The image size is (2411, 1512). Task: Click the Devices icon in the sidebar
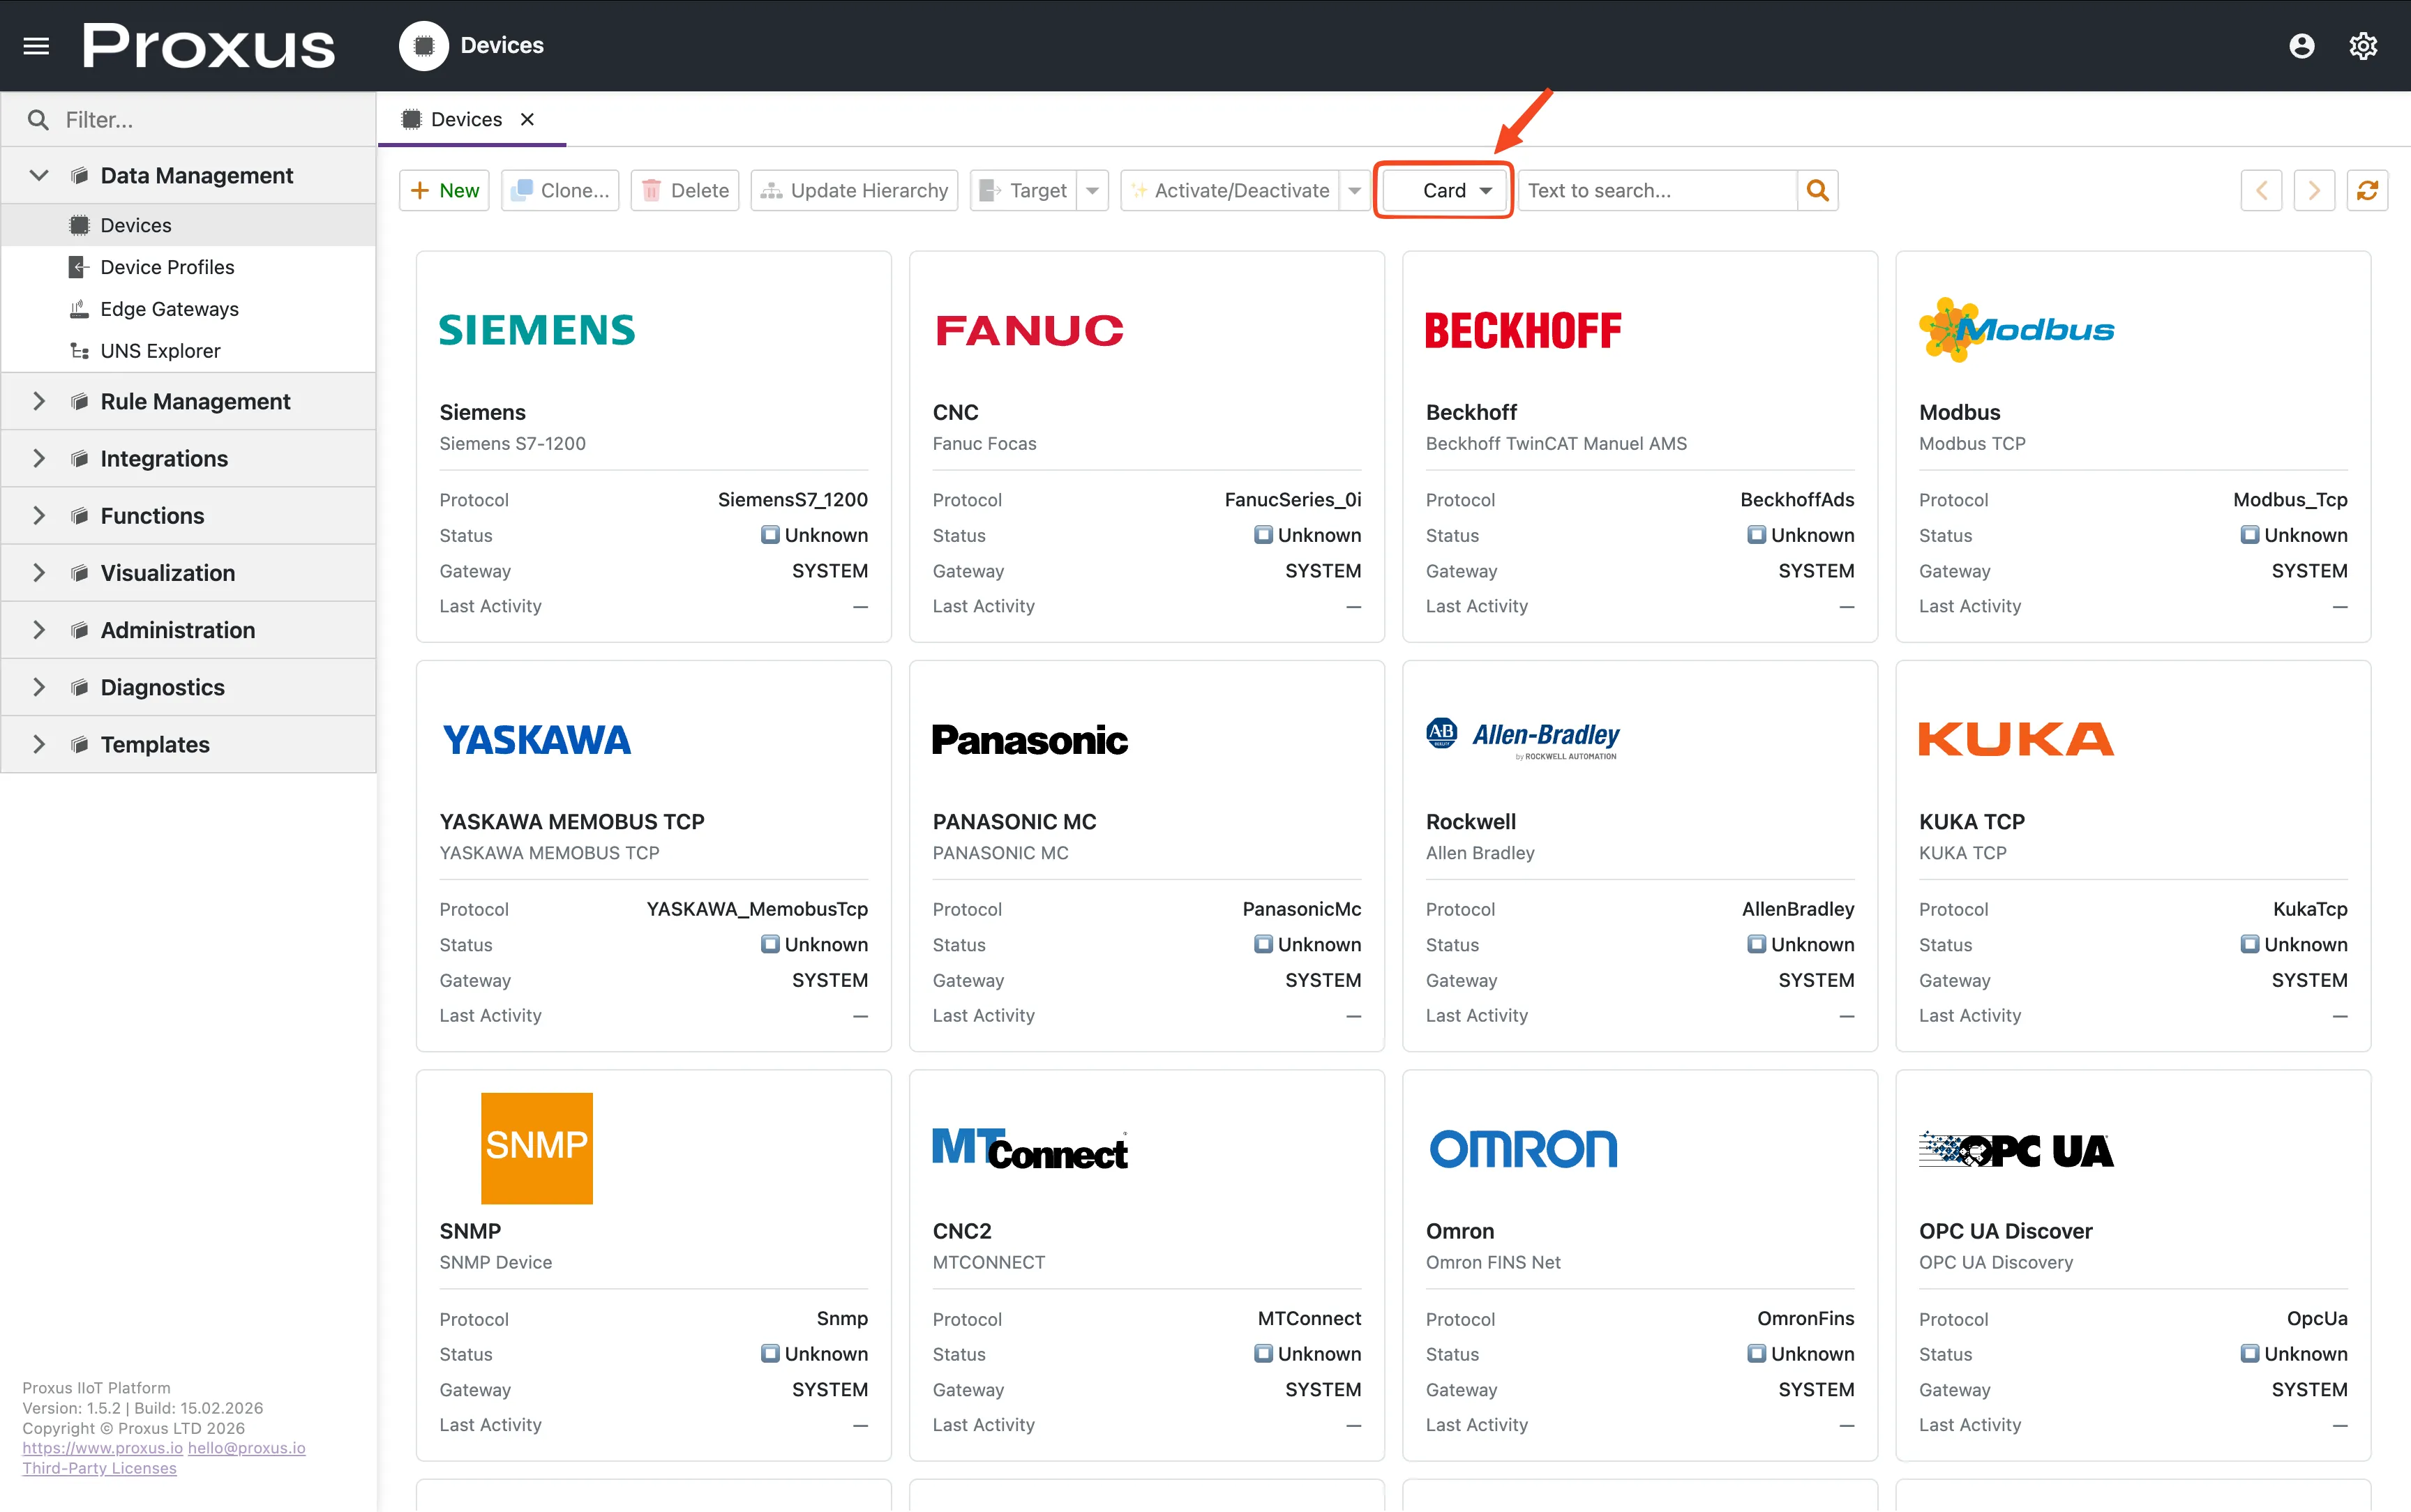click(80, 224)
